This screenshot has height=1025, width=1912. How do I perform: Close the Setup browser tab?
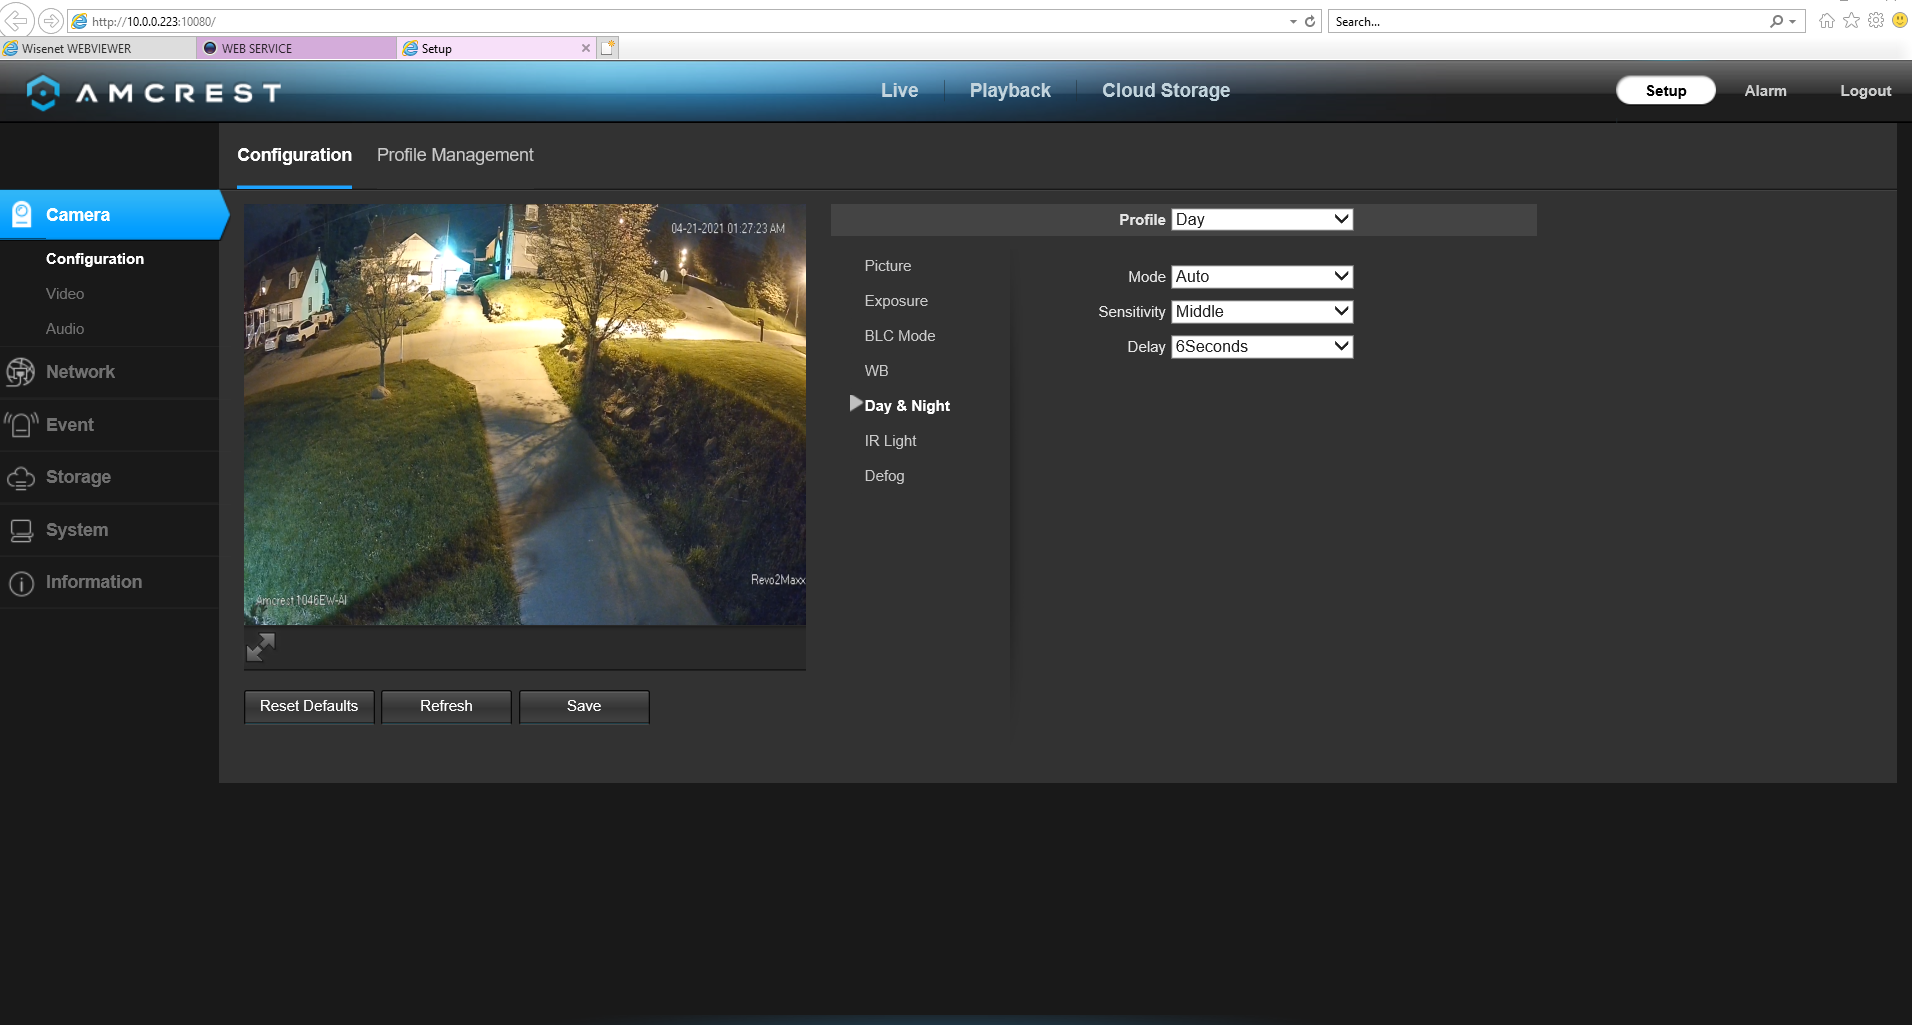(586, 48)
